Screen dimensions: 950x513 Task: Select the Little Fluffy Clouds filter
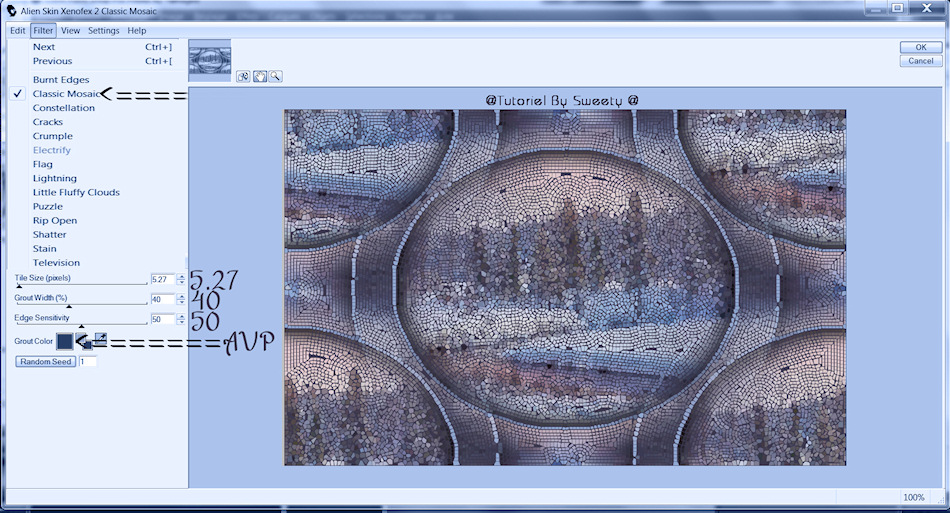[x=97, y=192]
